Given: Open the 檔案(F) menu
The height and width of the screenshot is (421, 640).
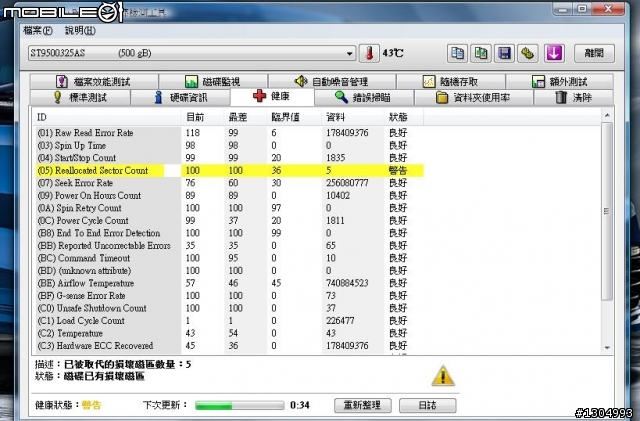Looking at the screenshot, I should coord(38,31).
